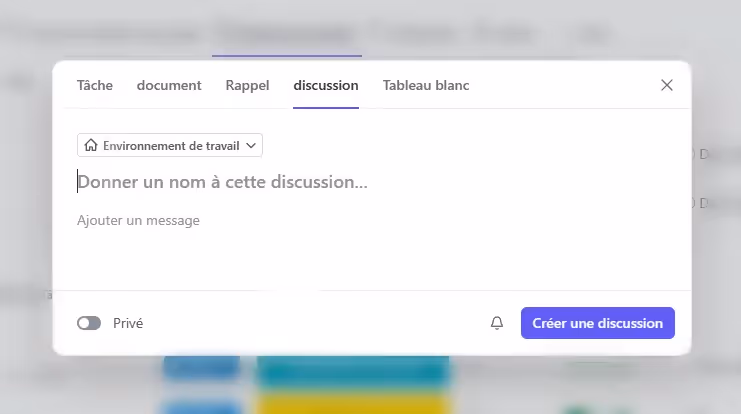Viewport: 741px width, 414px height.
Task: Click the chevron beside Environnement de travail
Action: pyautogui.click(x=251, y=146)
